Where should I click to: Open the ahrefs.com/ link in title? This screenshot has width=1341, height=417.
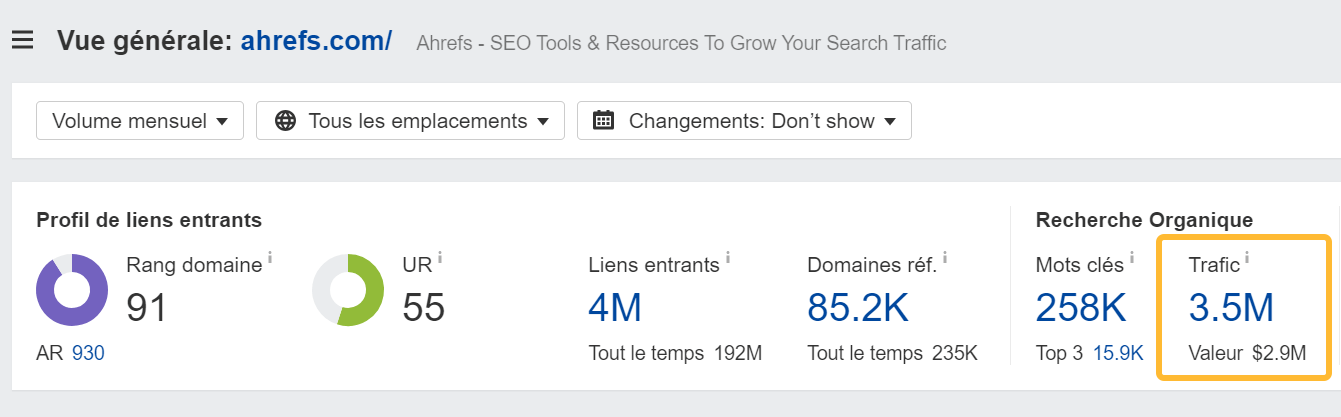coord(316,41)
